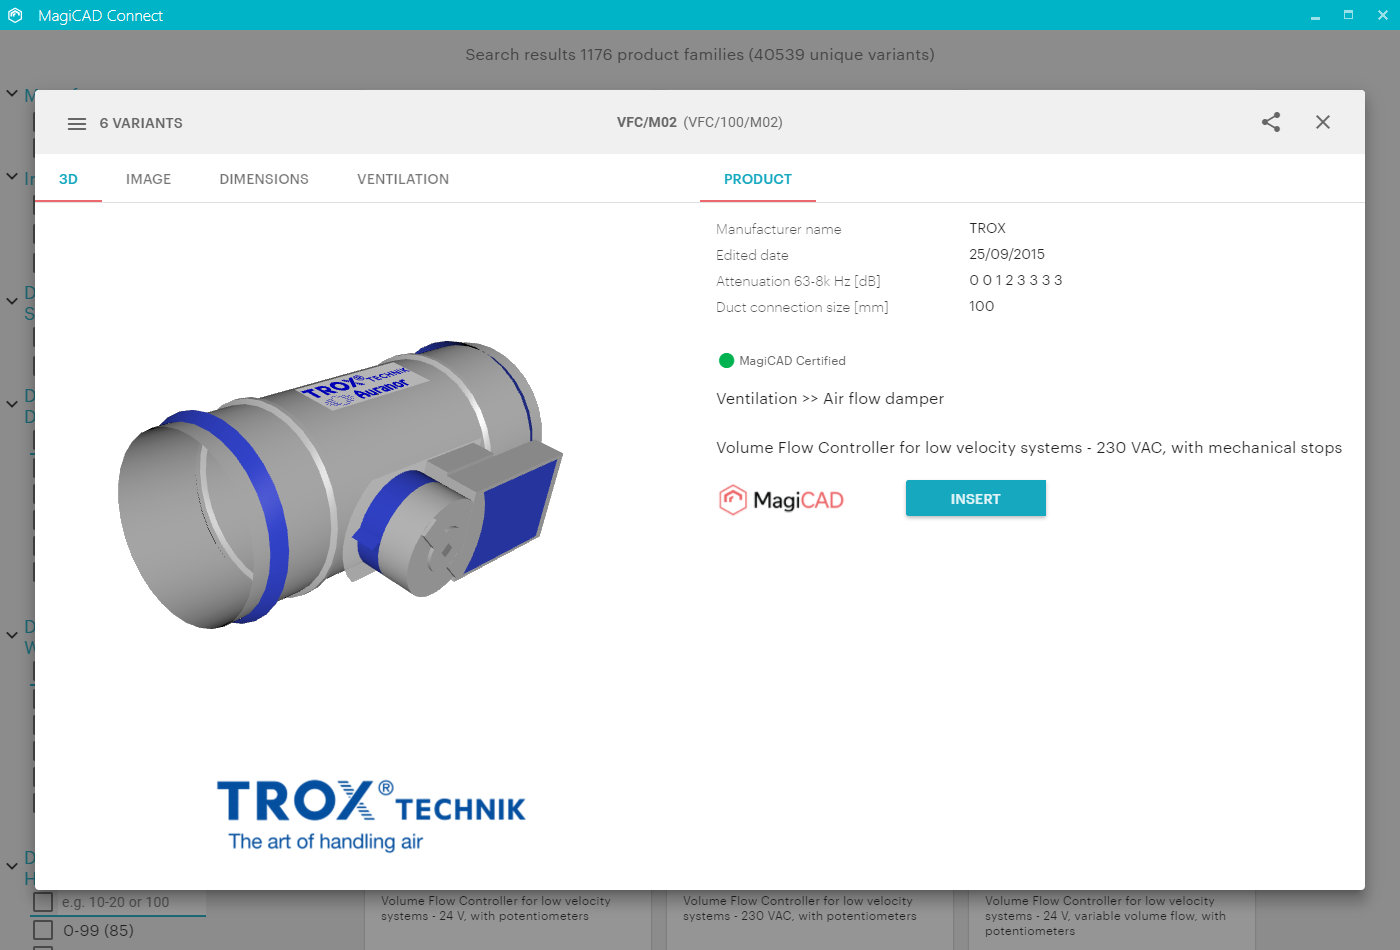Collapse the filter section labeled 'D W'

coord(12,635)
